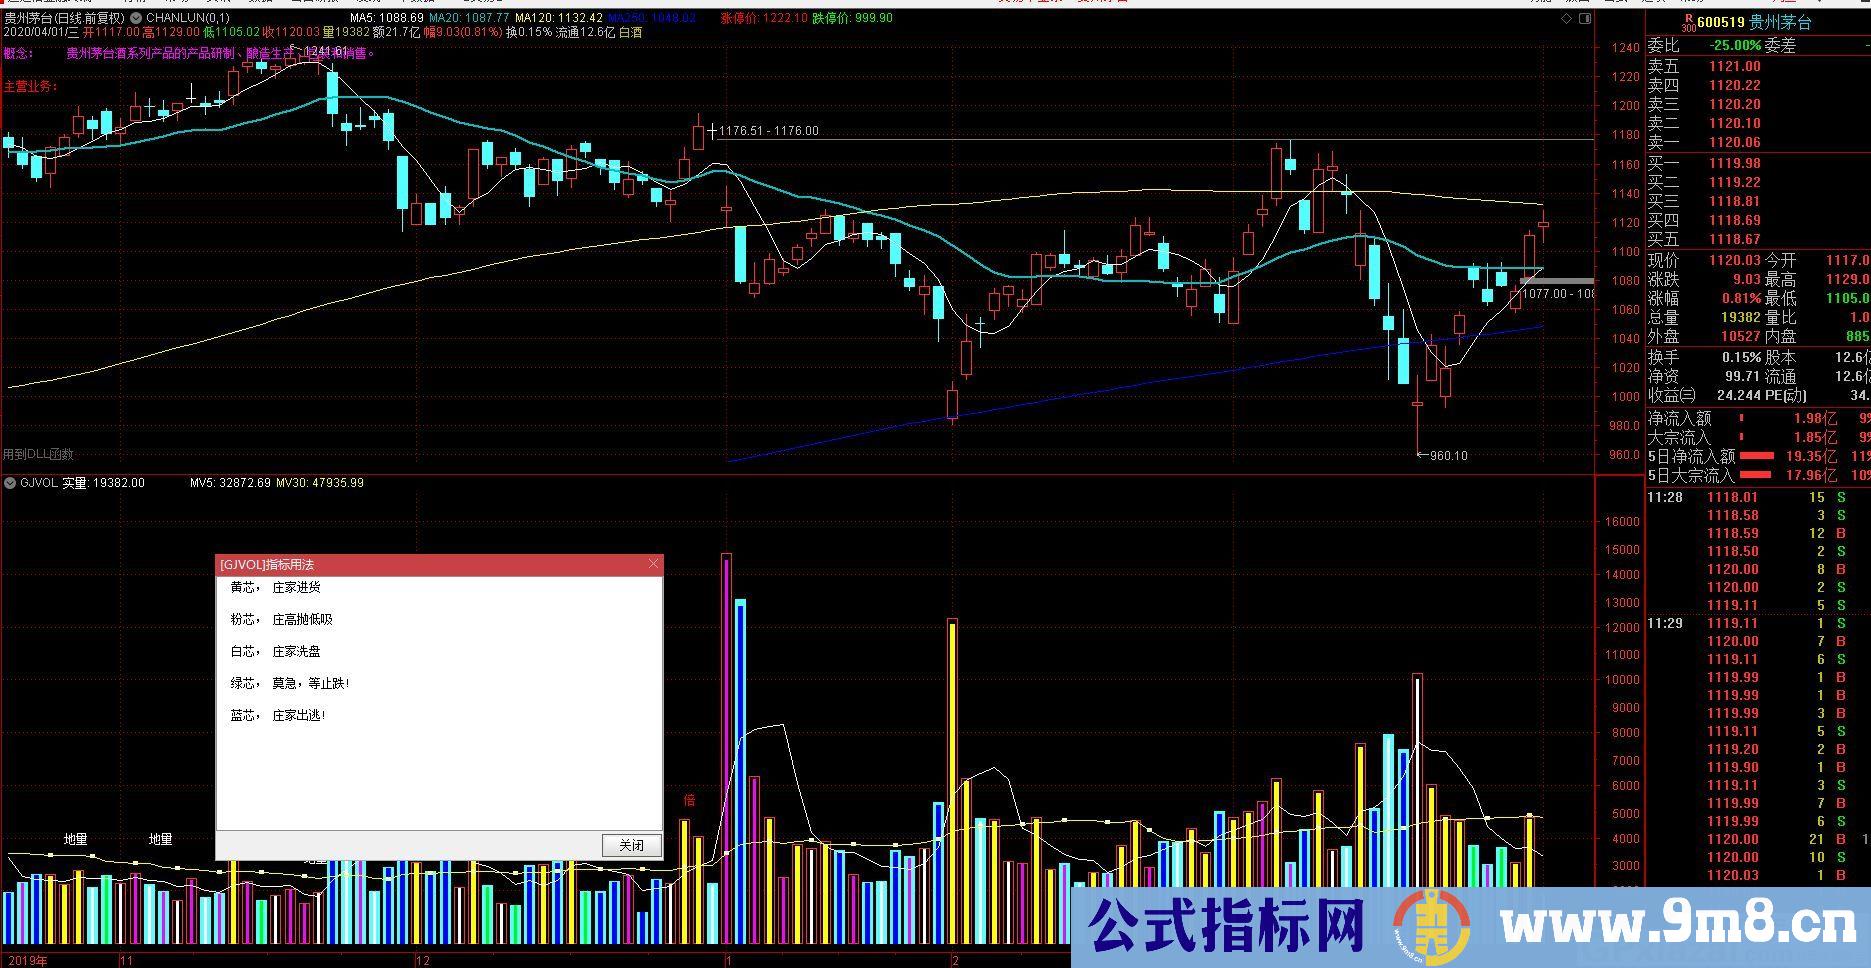
Task: Click the 1176.51 horizontal price line label
Action: (768, 131)
